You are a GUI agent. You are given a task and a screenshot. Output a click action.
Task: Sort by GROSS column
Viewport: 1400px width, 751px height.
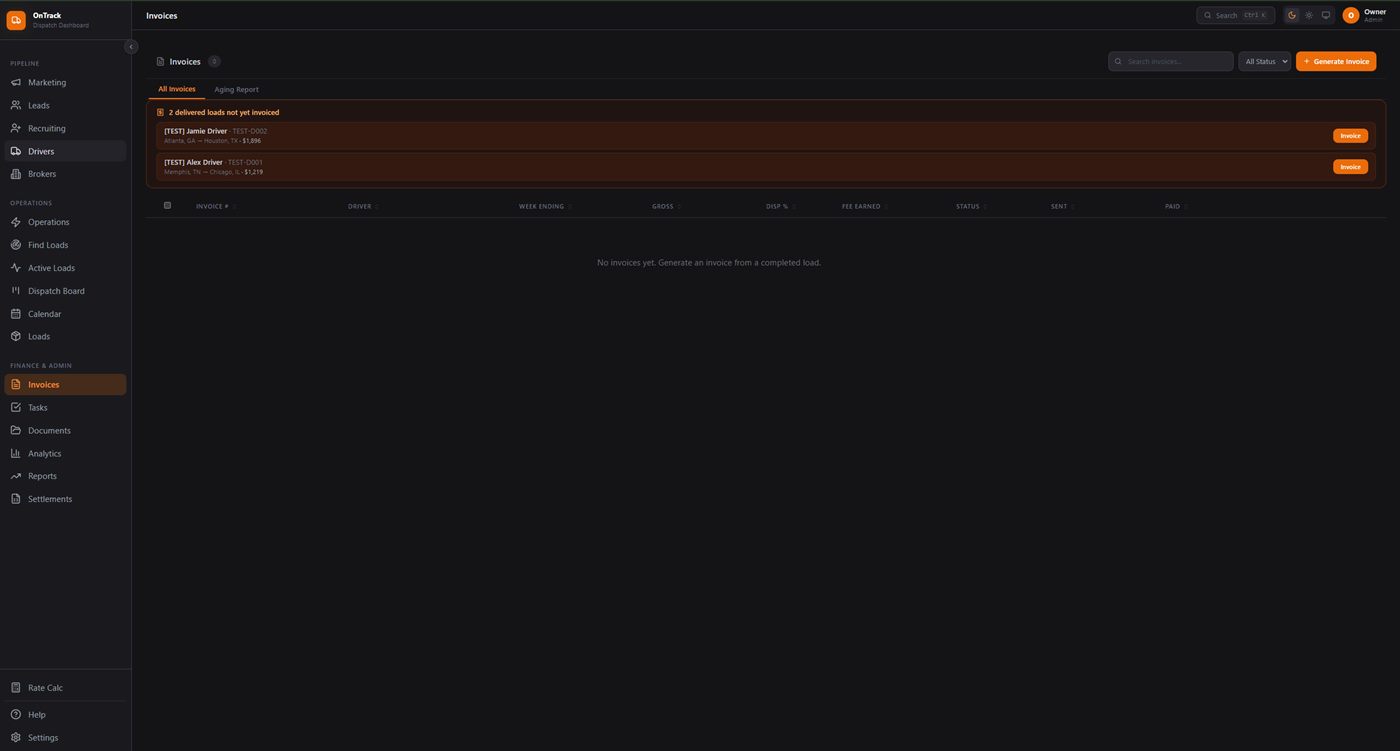[x=666, y=206]
